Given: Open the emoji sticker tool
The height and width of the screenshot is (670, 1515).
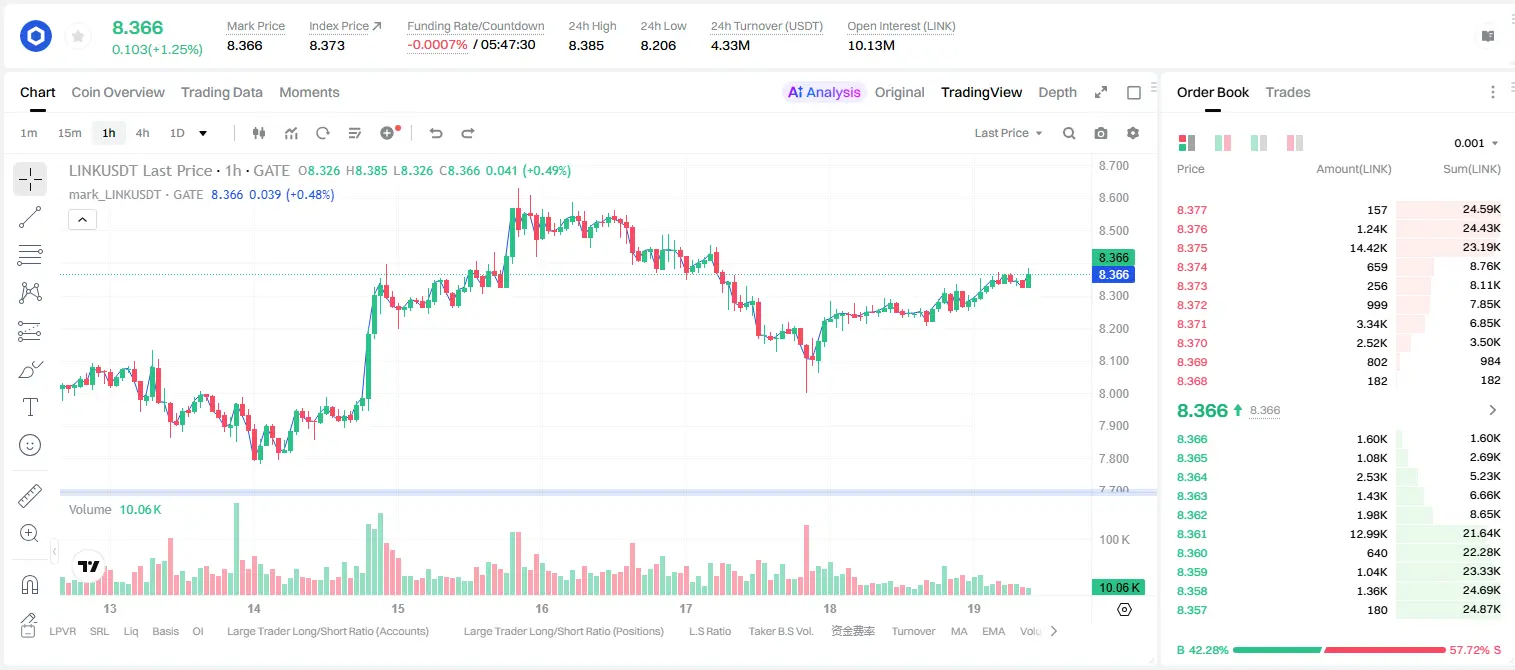Looking at the screenshot, I should tap(30, 445).
